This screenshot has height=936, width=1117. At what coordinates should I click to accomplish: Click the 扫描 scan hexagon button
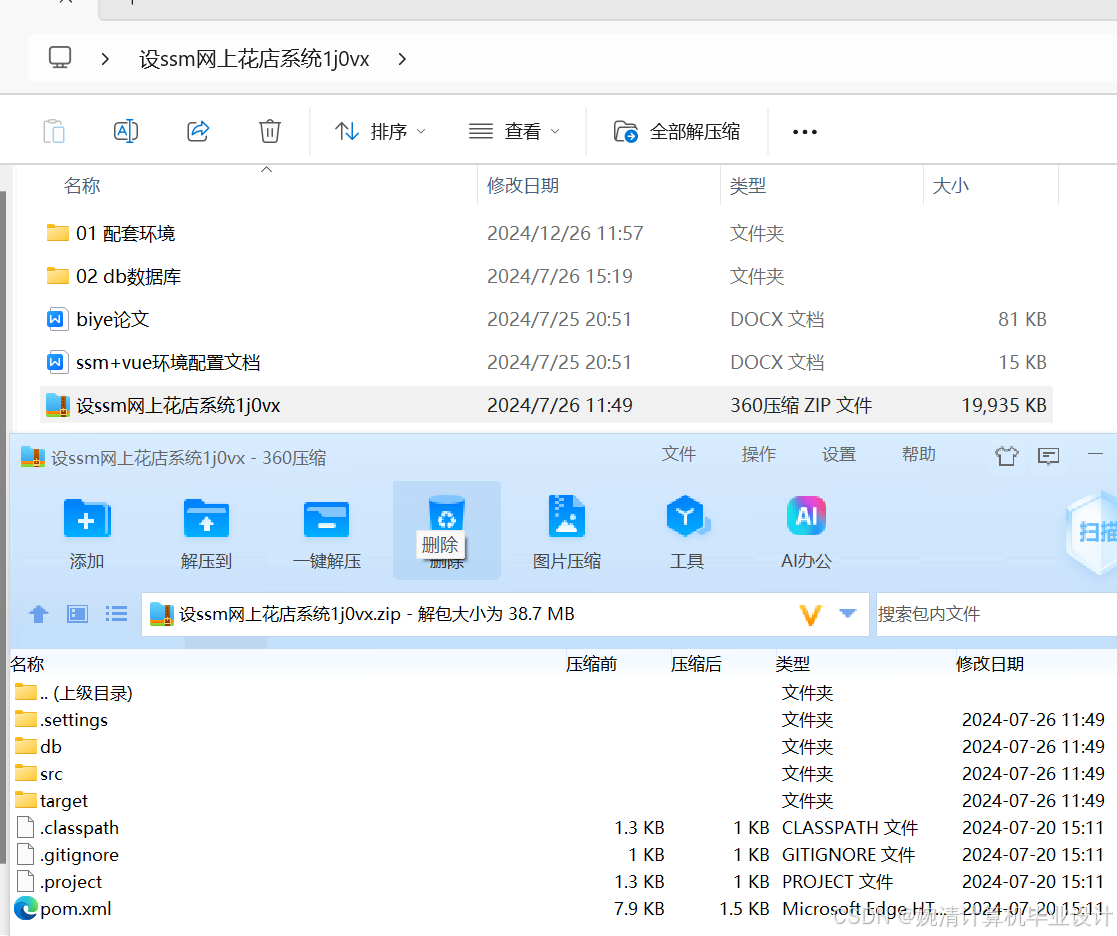[x=1091, y=531]
